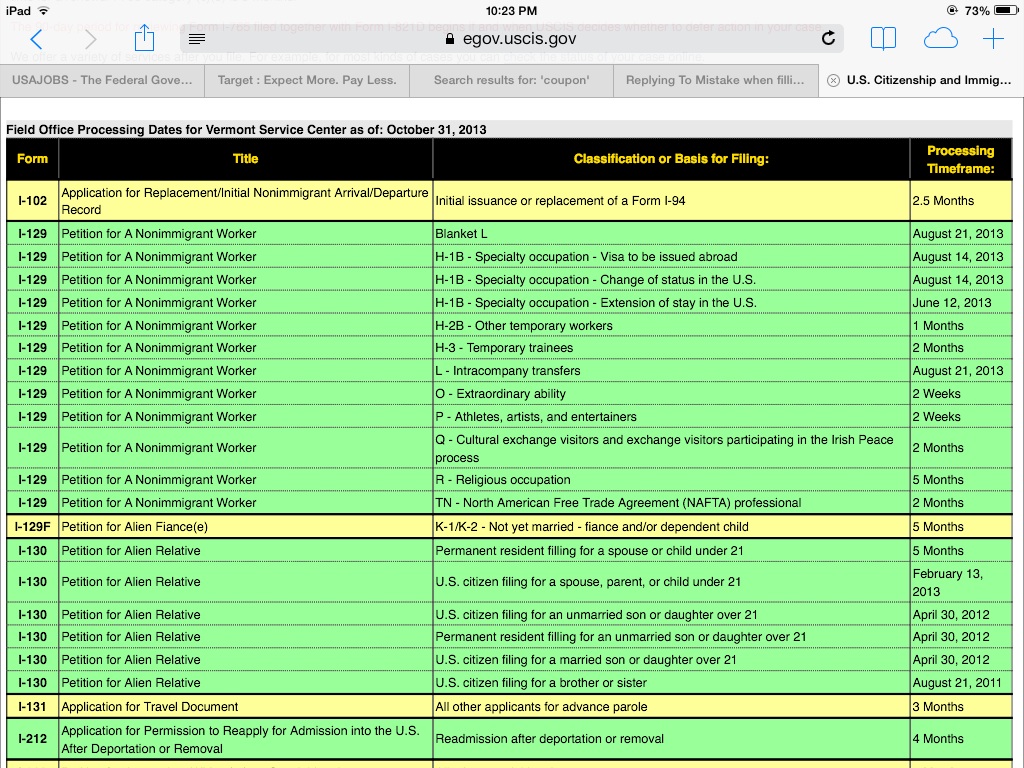Click the 4 Months timeframe cell
The image size is (1024, 768).
(961, 739)
